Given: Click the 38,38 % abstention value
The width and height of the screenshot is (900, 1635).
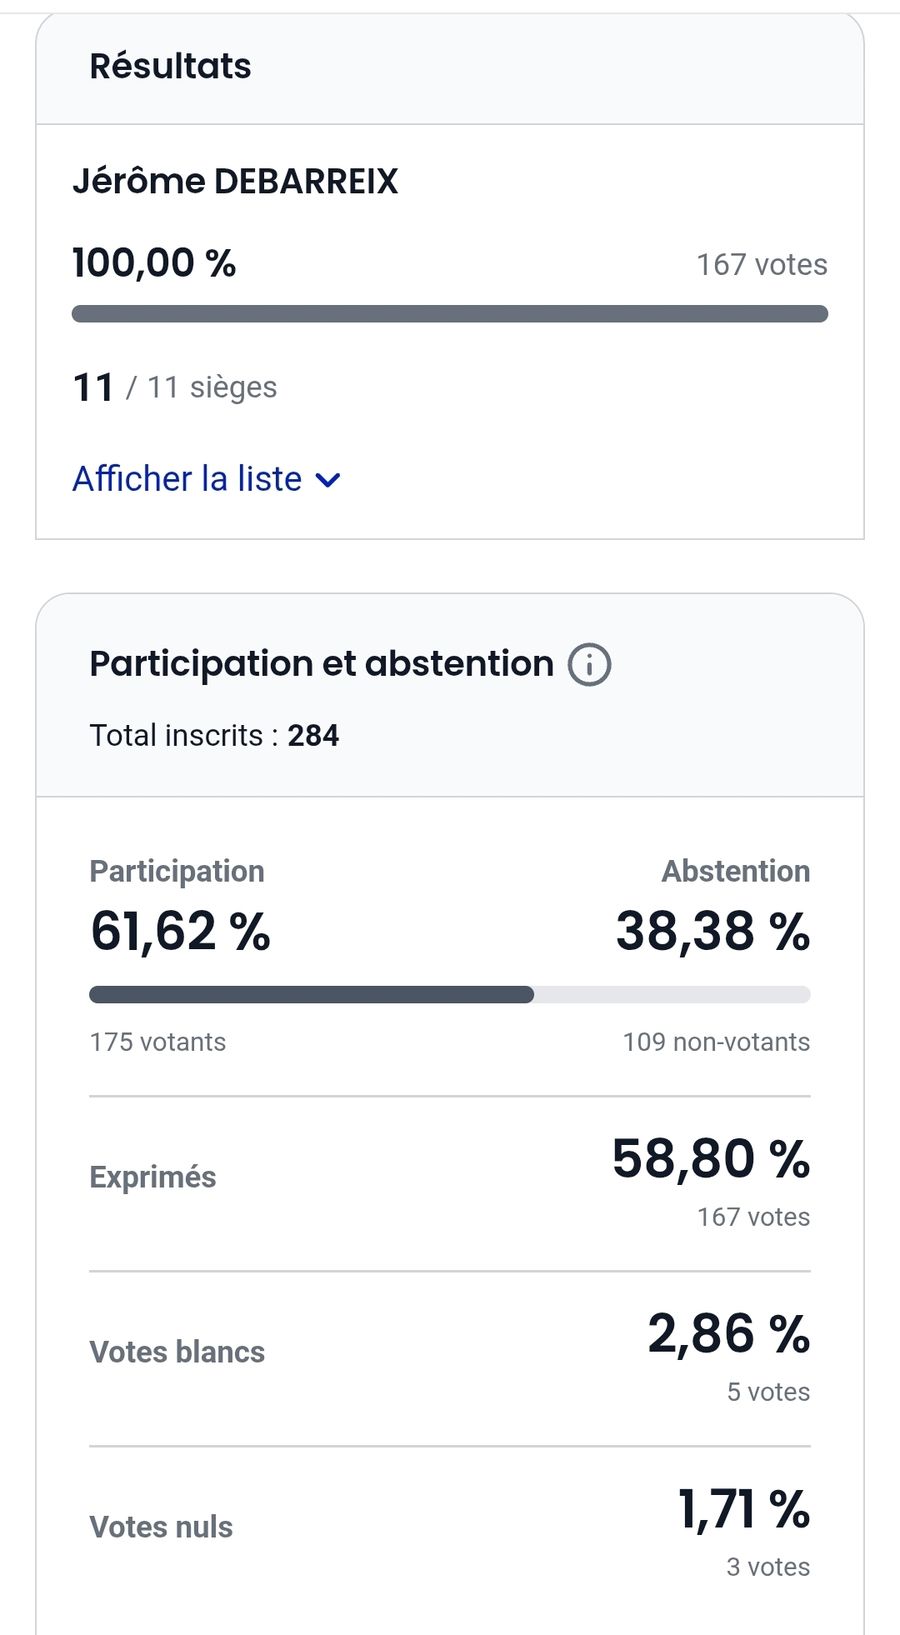Looking at the screenshot, I should (x=712, y=931).
